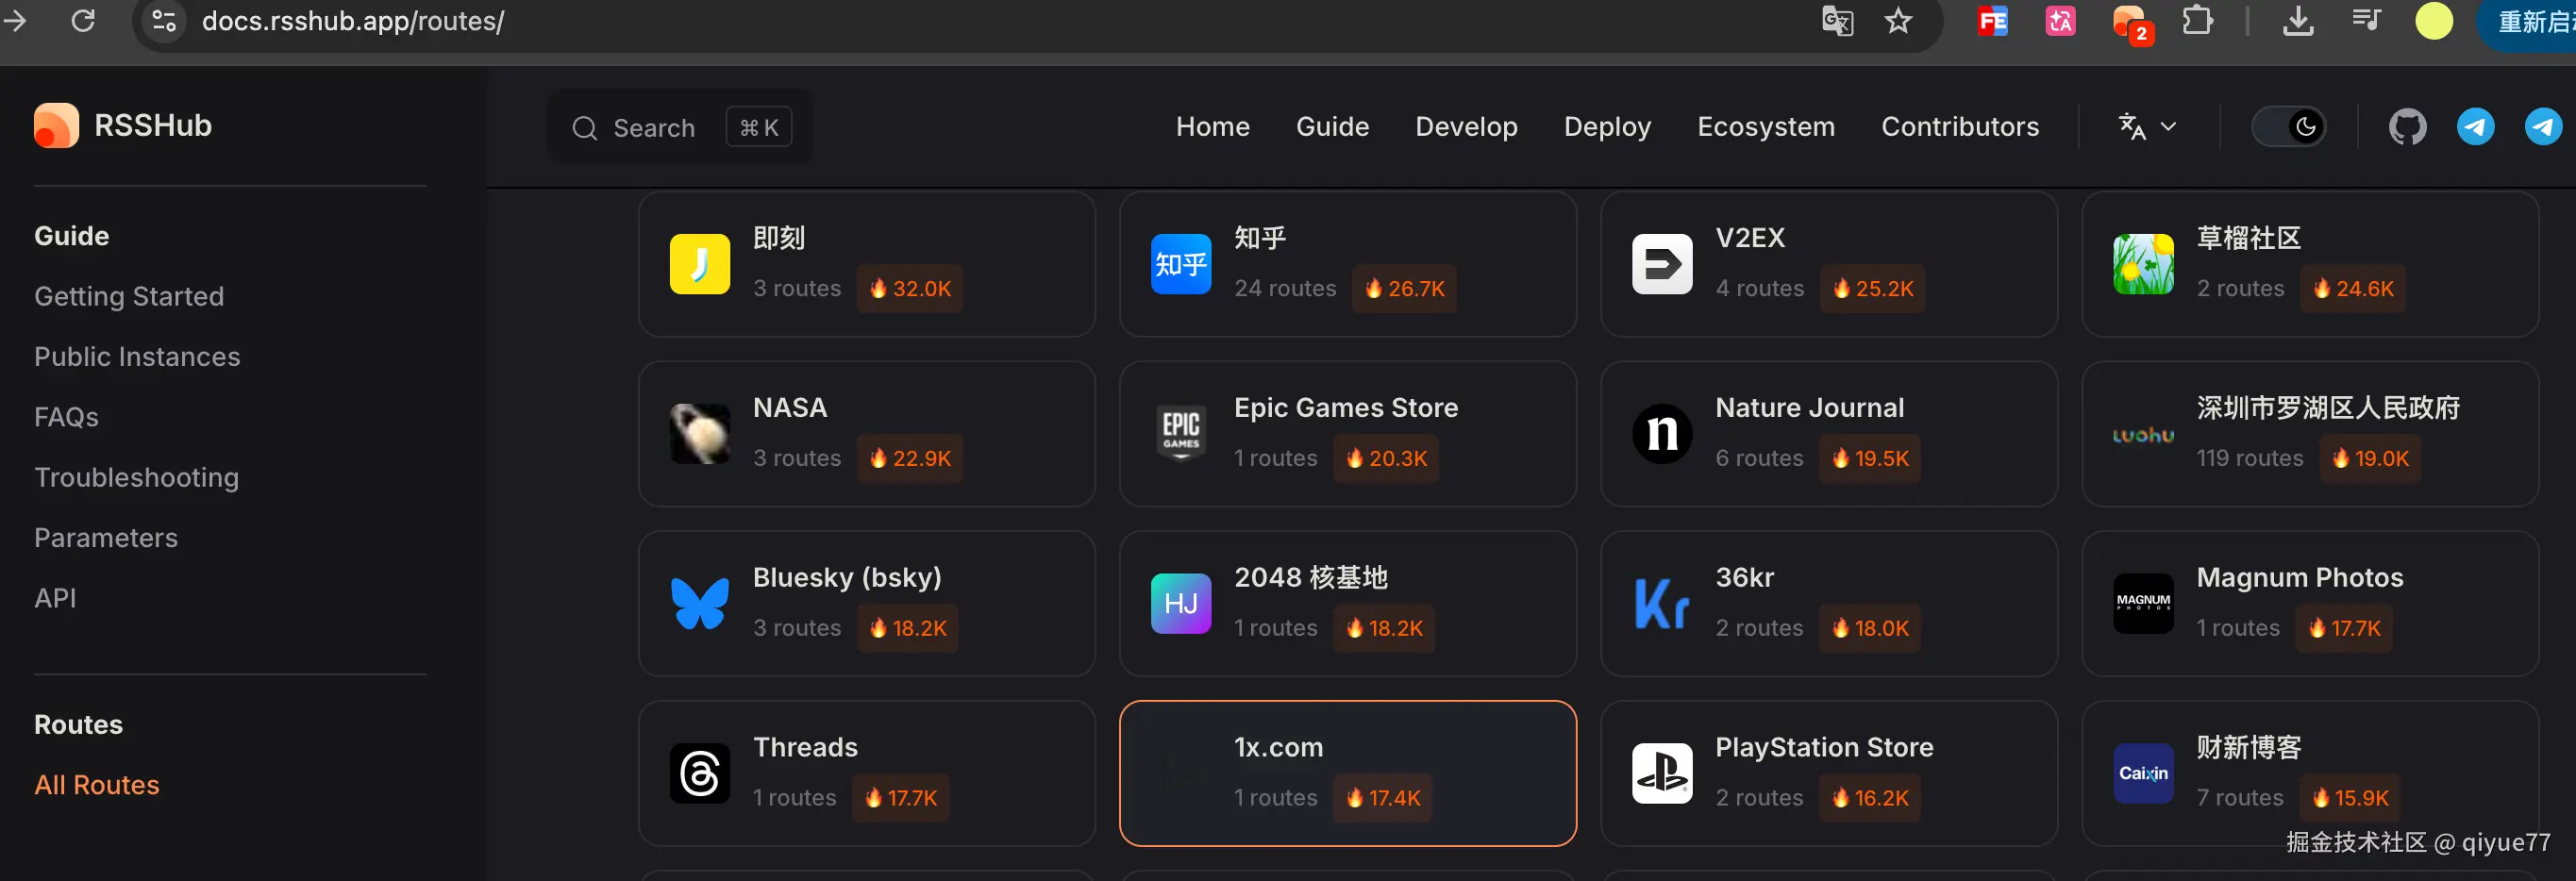2576x881 pixels.
Task: Open Troubleshooting sidebar link
Action: pos(136,478)
